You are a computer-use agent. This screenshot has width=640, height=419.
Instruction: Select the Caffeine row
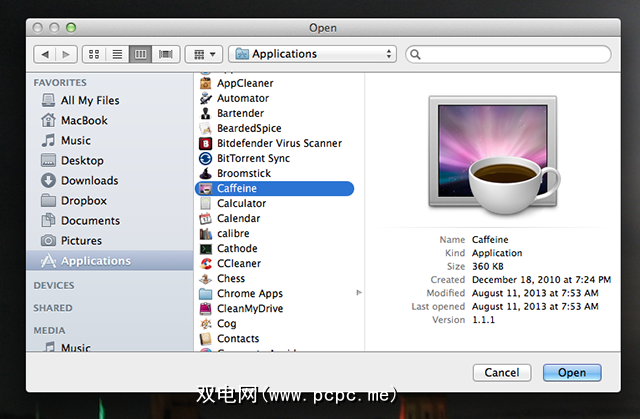[x=274, y=188]
